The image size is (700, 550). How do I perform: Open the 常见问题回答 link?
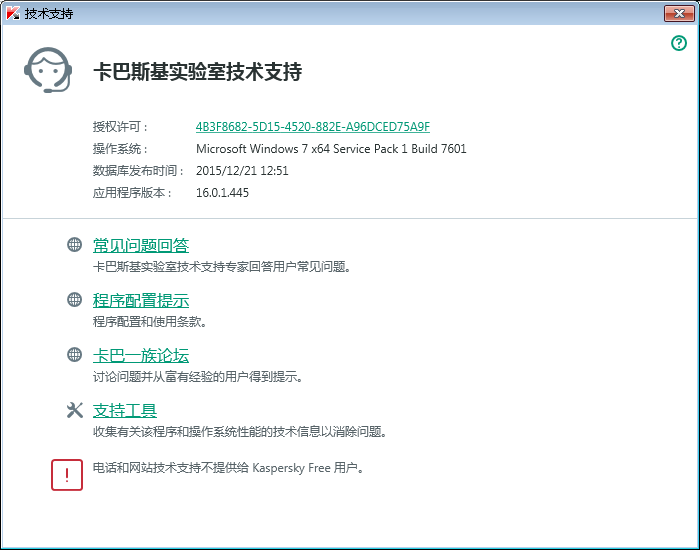(141, 246)
